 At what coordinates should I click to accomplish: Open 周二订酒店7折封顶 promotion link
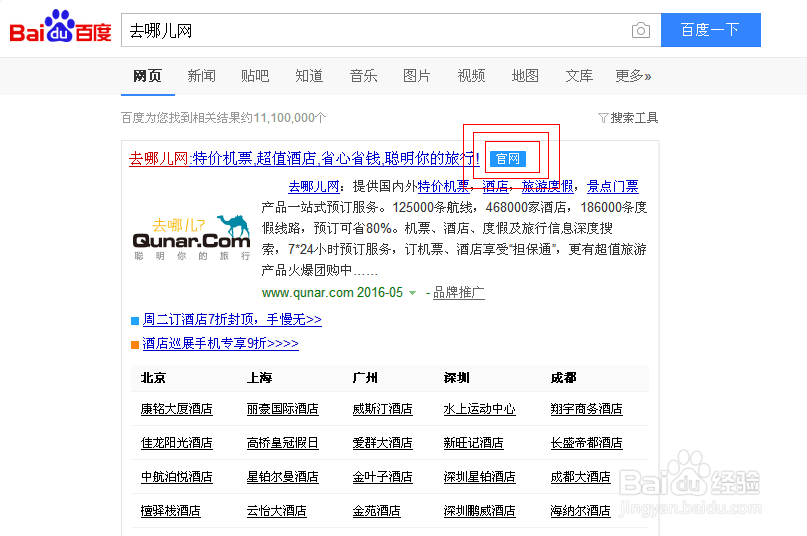(x=232, y=320)
